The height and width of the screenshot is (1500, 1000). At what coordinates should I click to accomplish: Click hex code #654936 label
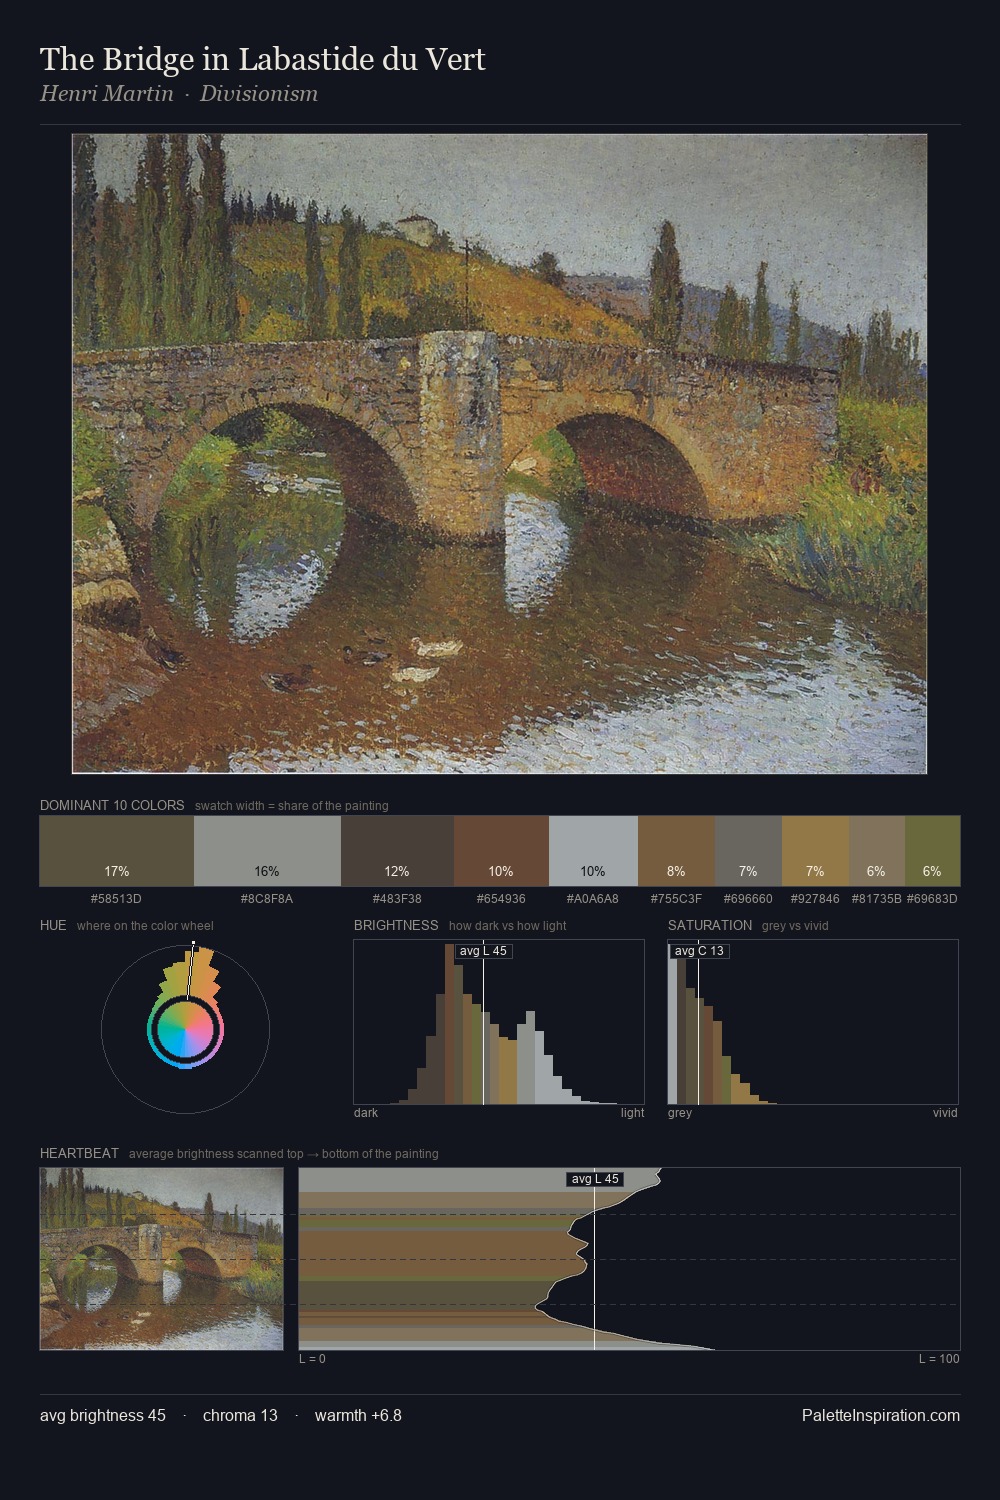tap(501, 898)
